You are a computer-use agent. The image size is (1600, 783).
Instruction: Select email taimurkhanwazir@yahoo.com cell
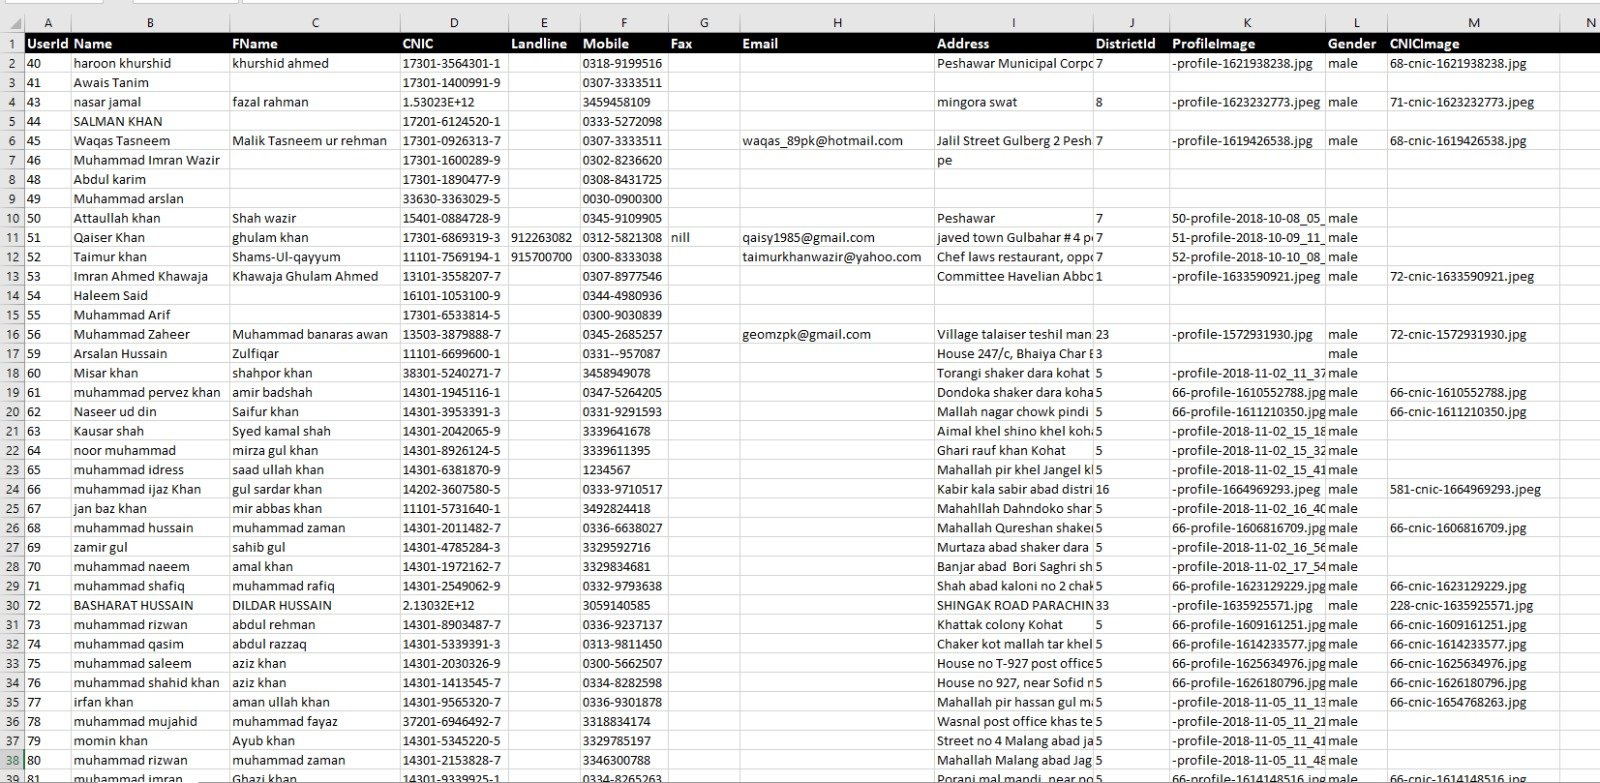[836, 257]
